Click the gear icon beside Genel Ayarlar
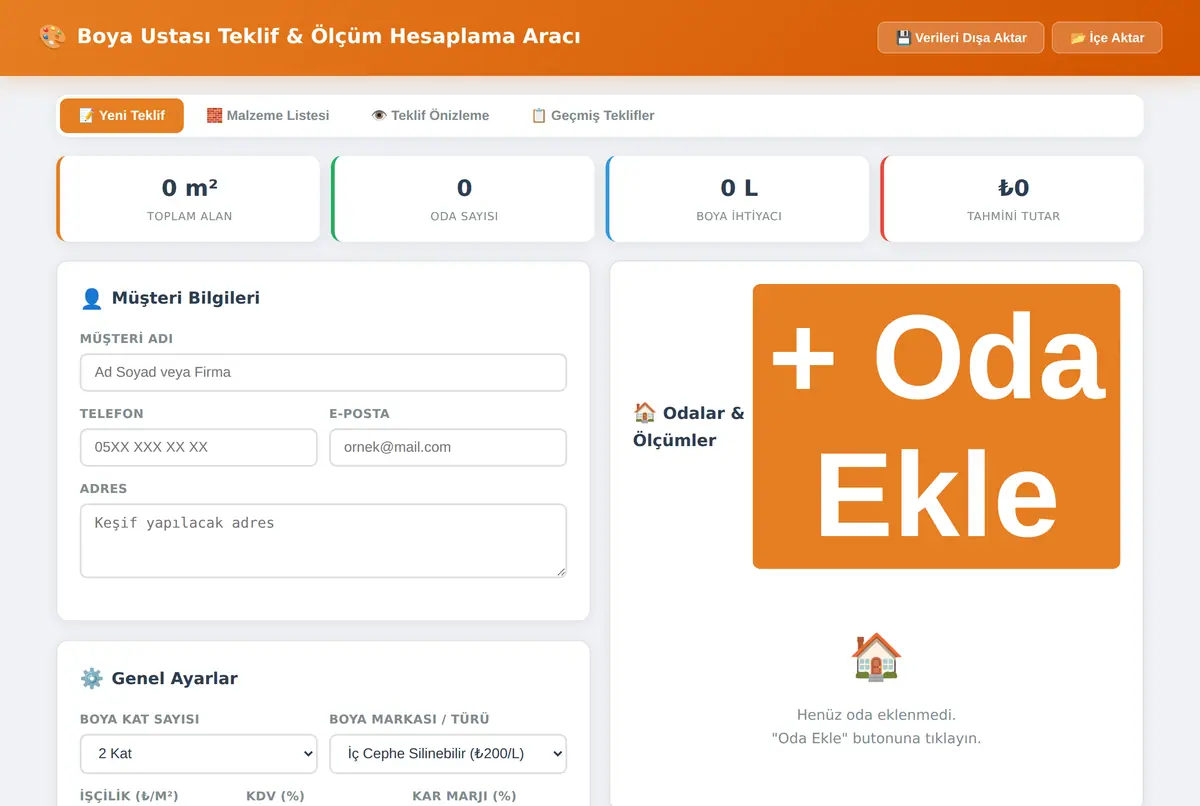This screenshot has height=806, width=1200. [92, 678]
